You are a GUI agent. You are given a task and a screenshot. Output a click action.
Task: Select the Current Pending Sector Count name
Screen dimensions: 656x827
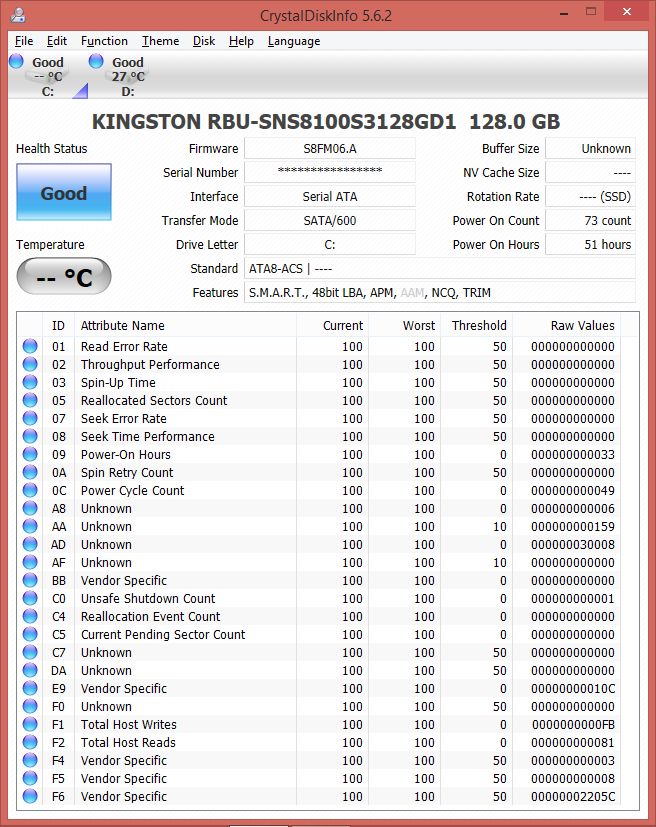pos(163,634)
